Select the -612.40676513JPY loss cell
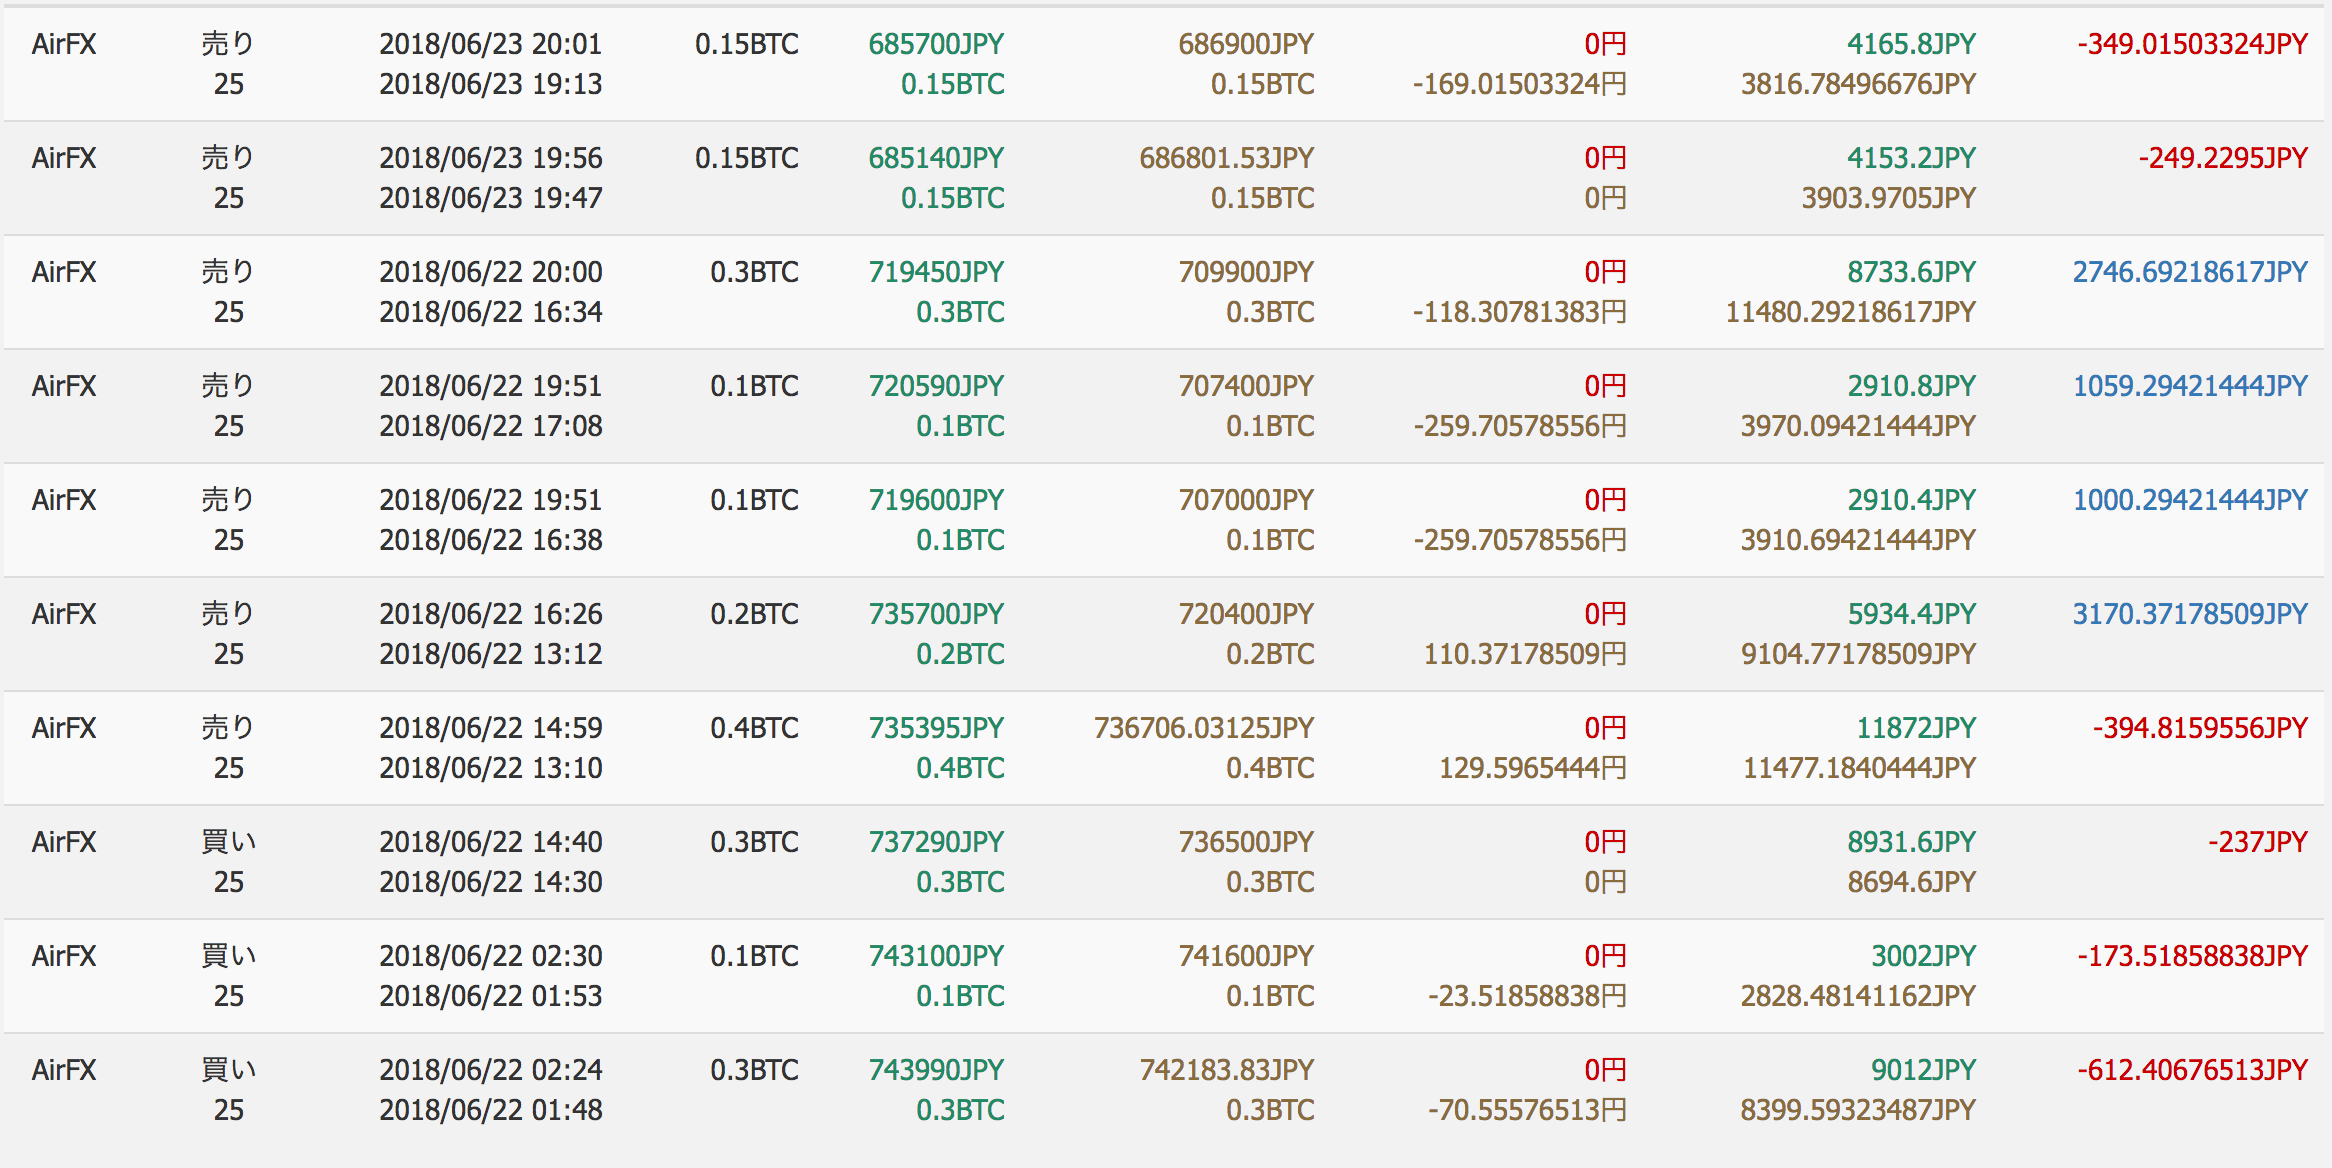The width and height of the screenshot is (2332, 1168). point(2192,1070)
